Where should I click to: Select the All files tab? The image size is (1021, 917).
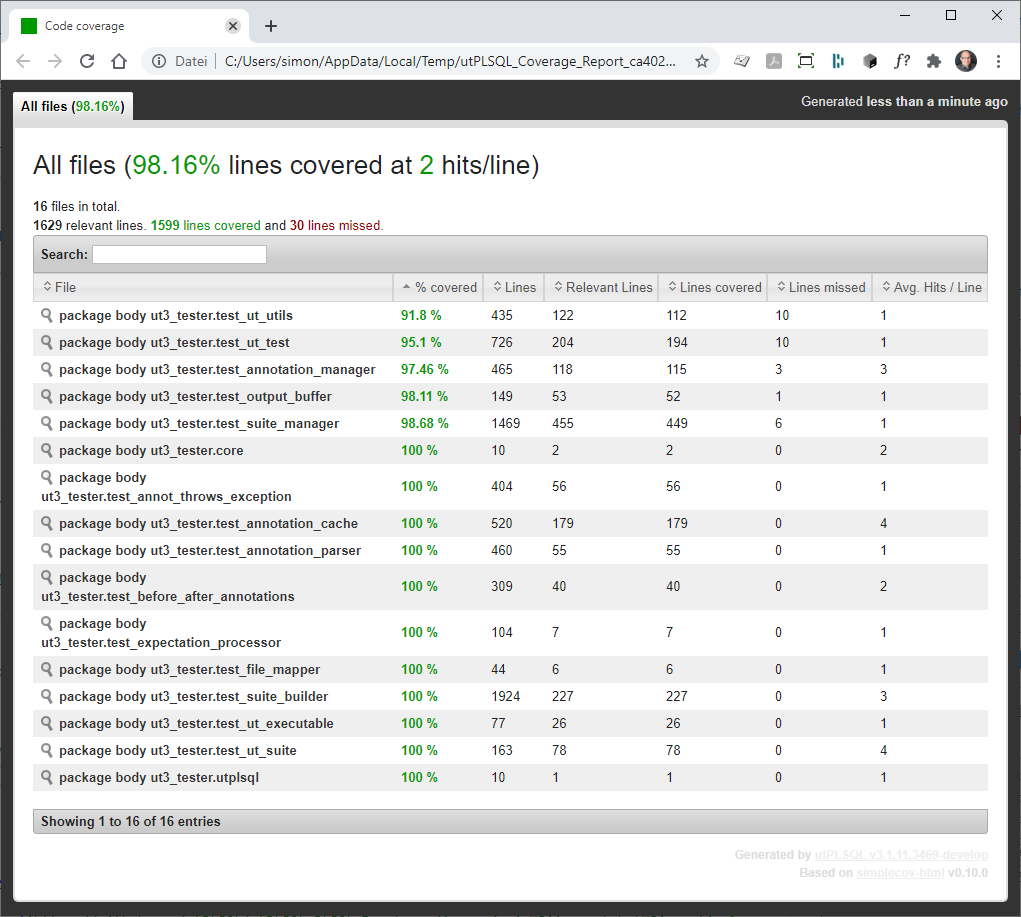[x=72, y=106]
